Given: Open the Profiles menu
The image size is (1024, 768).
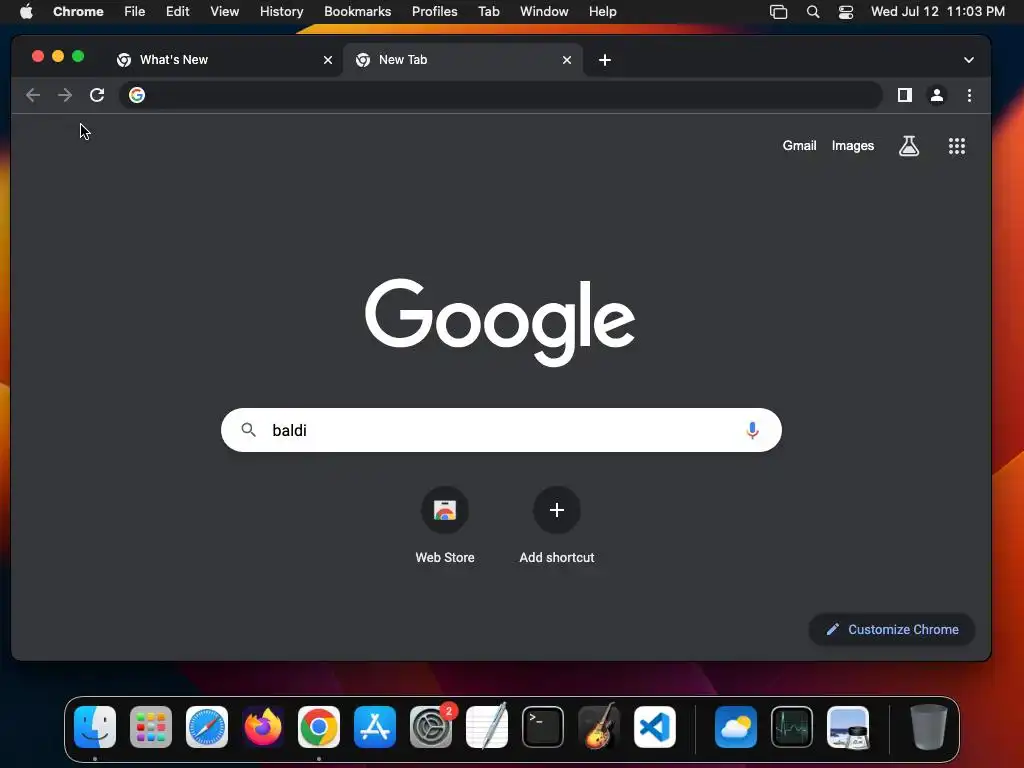Looking at the screenshot, I should [x=434, y=12].
